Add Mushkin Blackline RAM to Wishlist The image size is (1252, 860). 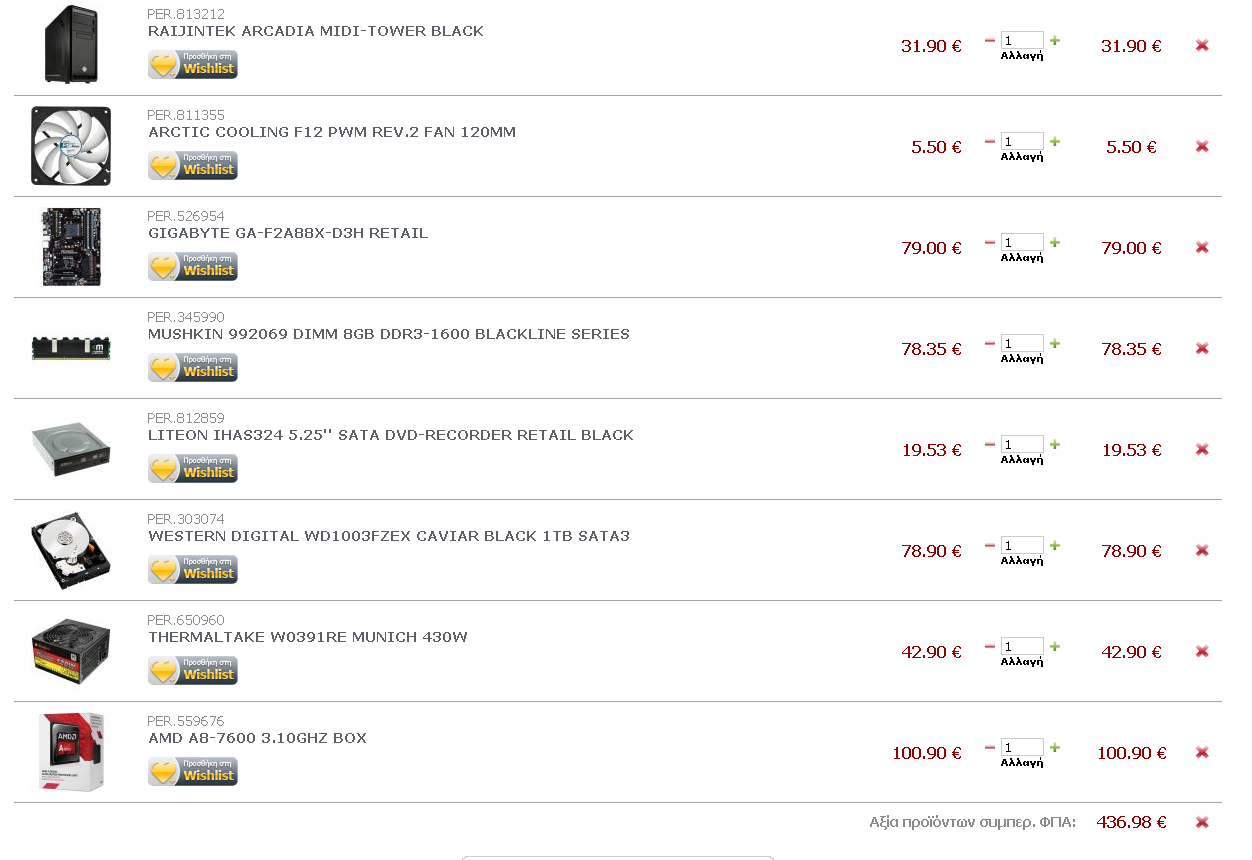click(193, 367)
